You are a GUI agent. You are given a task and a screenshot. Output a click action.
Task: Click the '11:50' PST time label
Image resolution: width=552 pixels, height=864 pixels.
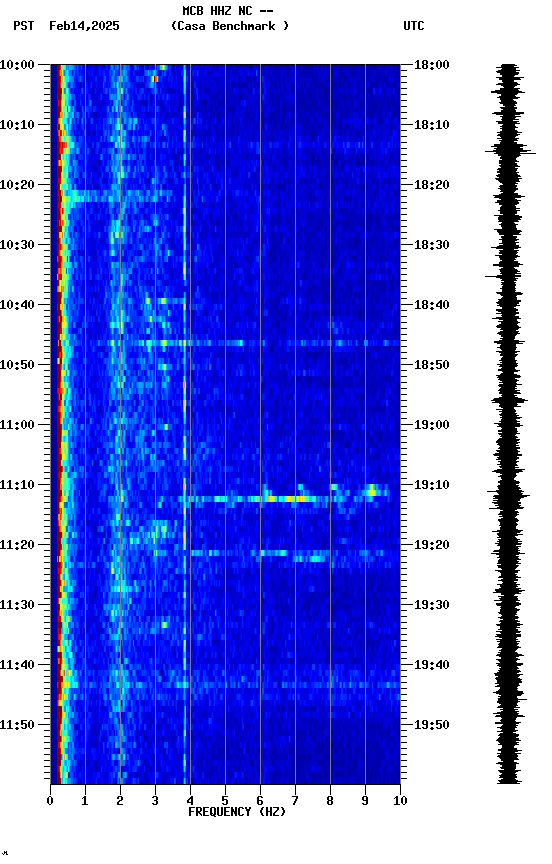click(17, 725)
